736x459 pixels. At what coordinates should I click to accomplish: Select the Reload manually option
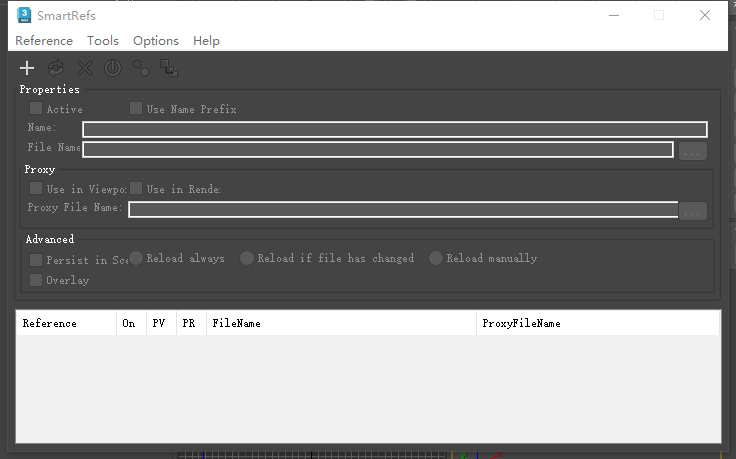[436, 258]
